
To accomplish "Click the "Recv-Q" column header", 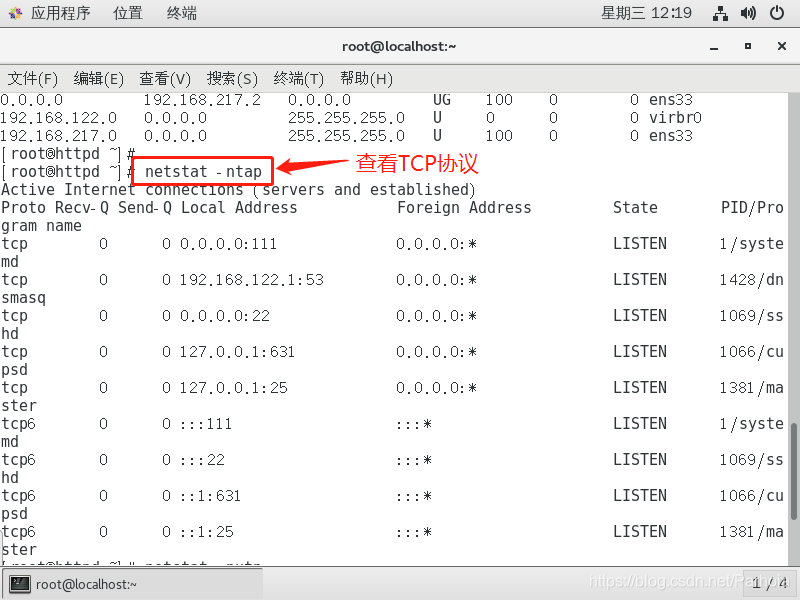I will (x=82, y=208).
